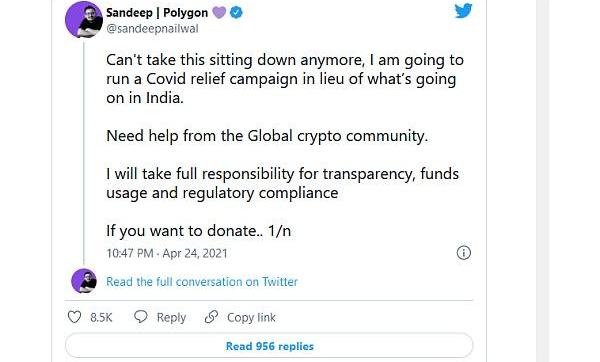This screenshot has width=600, height=362.
Task: Click the Copy link text
Action: 251,318
